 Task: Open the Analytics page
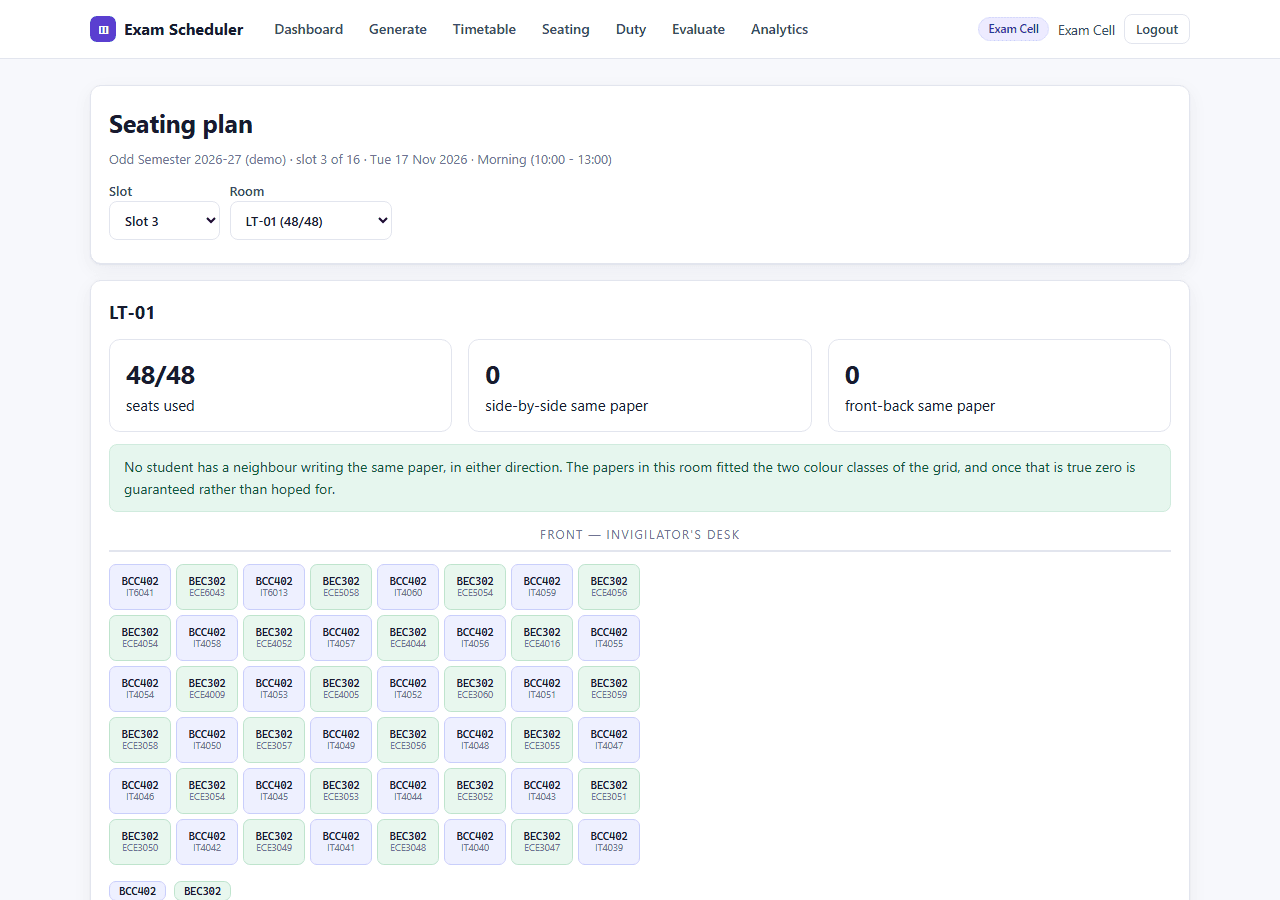[x=780, y=29]
